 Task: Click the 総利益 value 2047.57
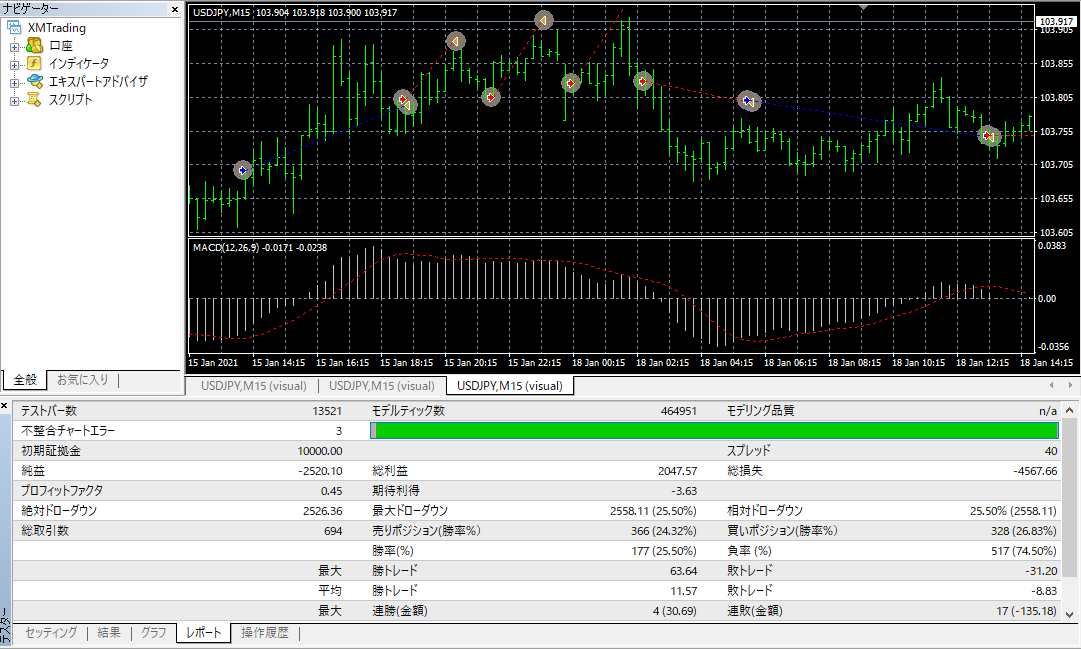pyautogui.click(x=677, y=471)
